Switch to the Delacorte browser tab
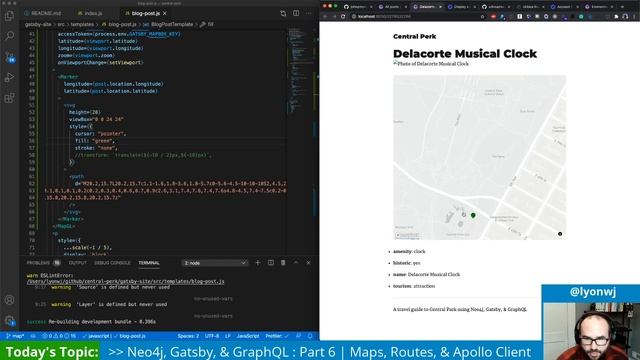Image resolution: width=640 pixels, height=360 pixels. (x=427, y=7)
